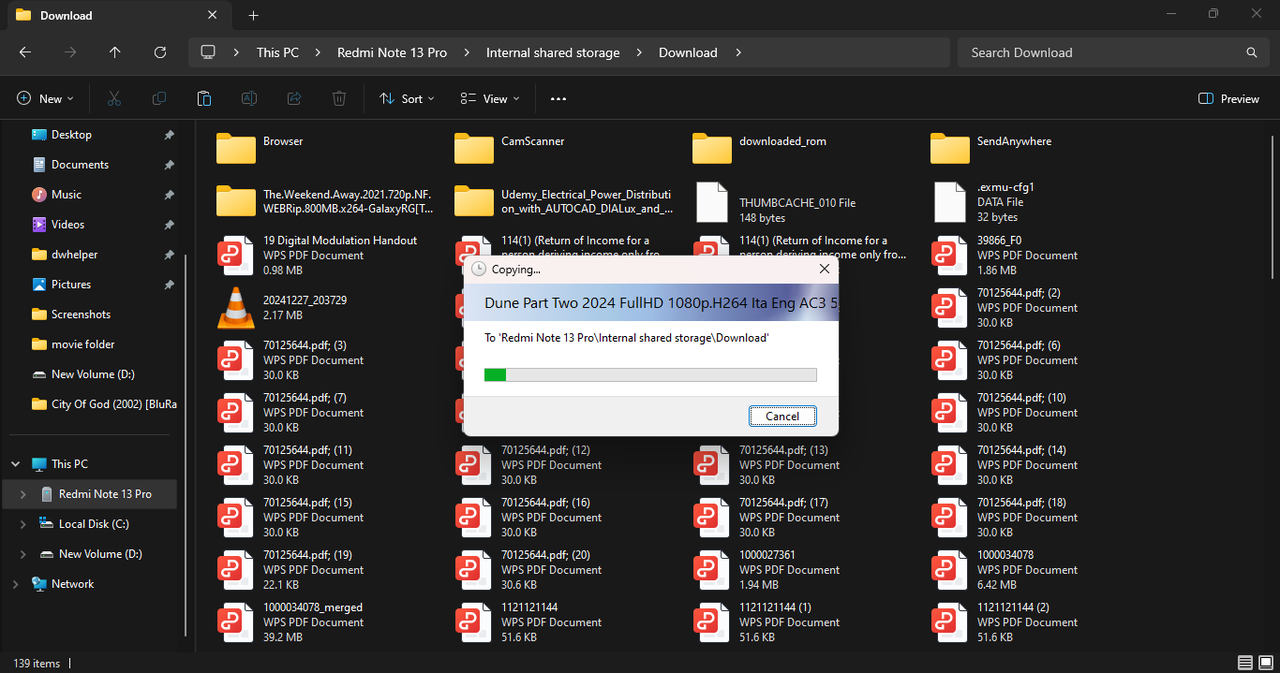
Task: Open the View dropdown menu
Action: click(x=490, y=99)
